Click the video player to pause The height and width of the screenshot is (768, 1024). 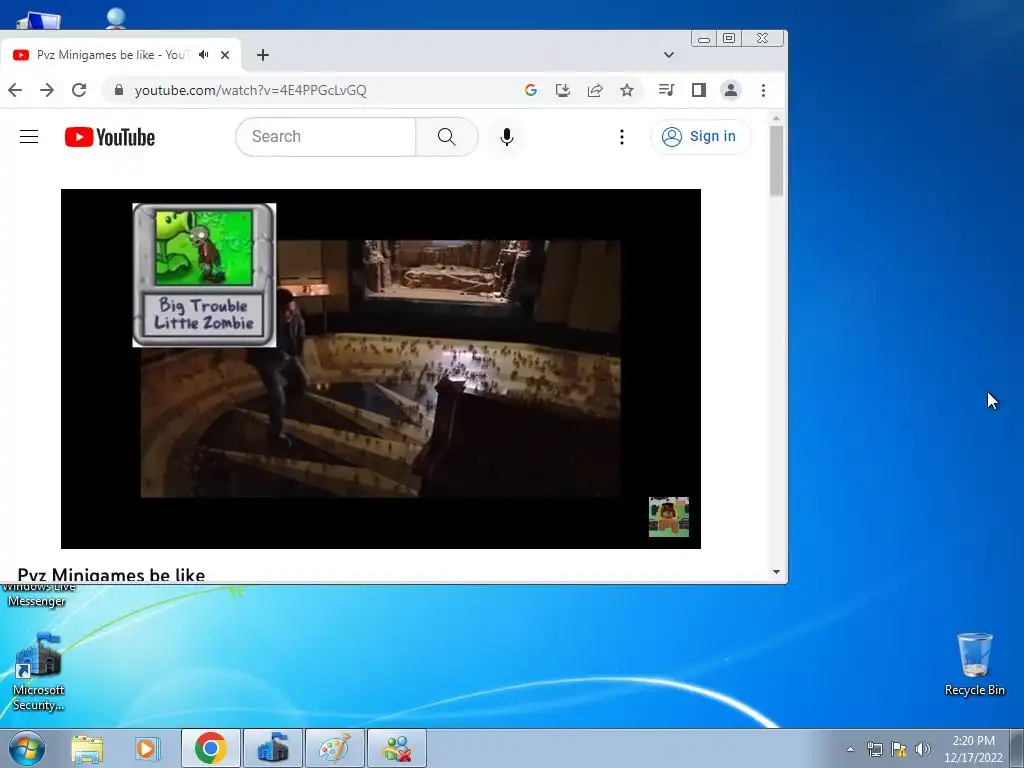click(381, 369)
